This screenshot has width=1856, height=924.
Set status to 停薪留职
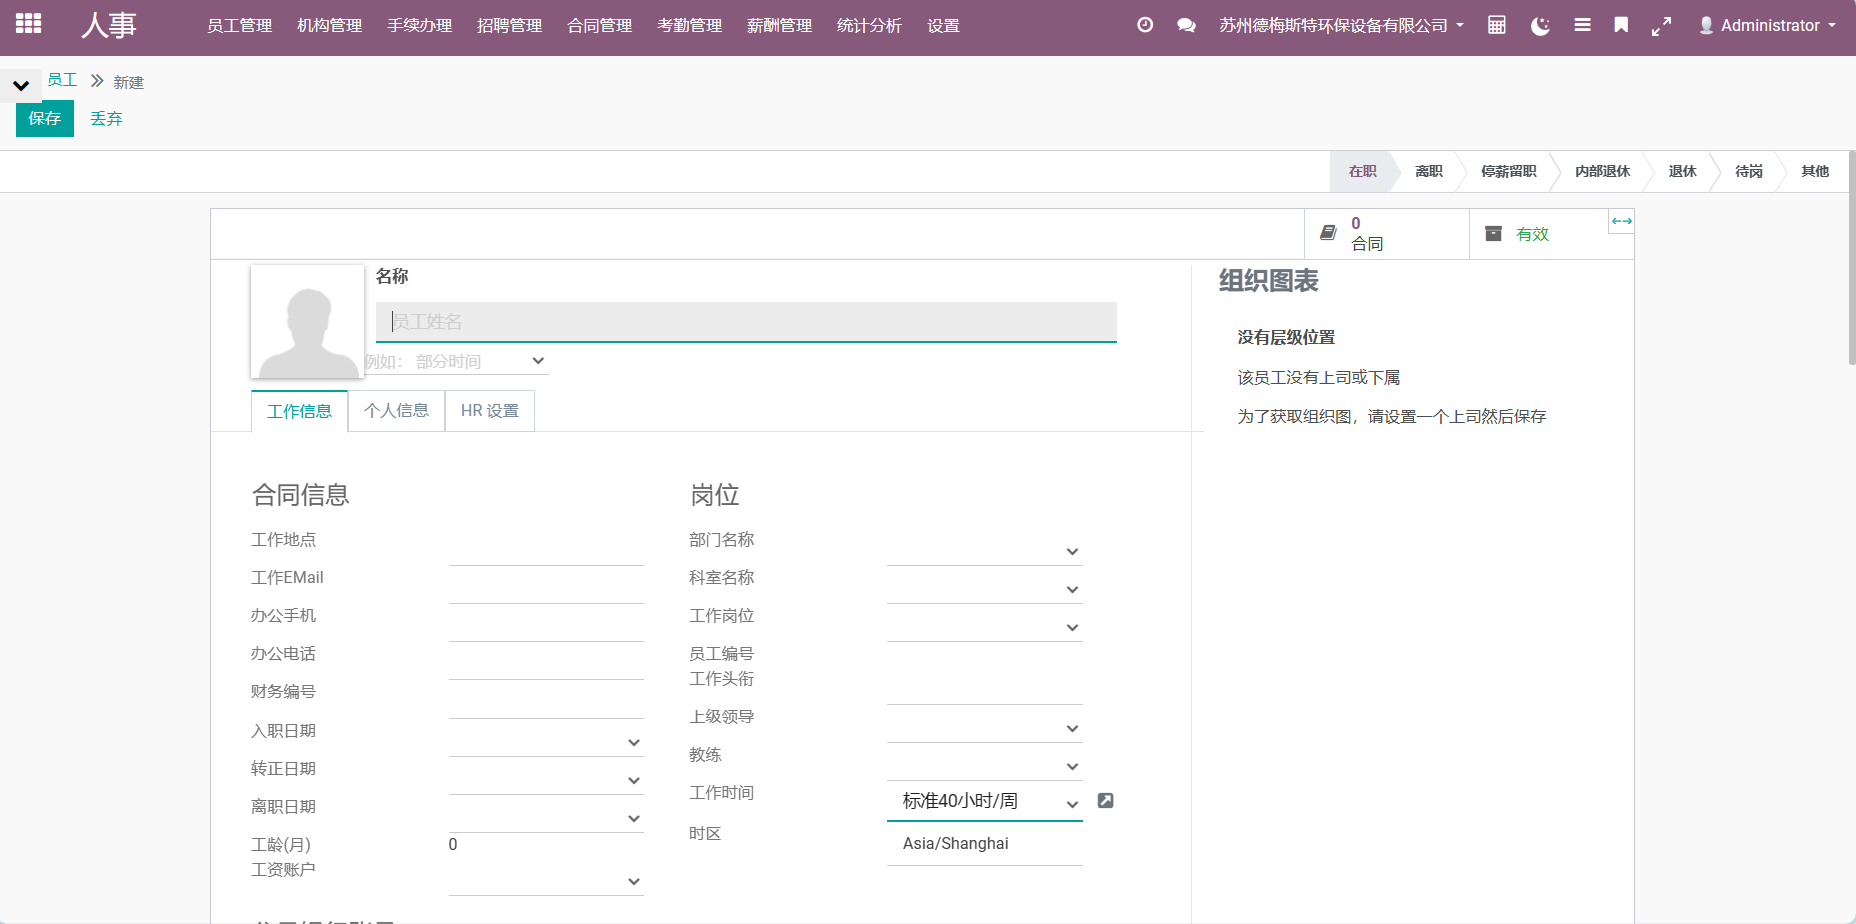(1509, 171)
